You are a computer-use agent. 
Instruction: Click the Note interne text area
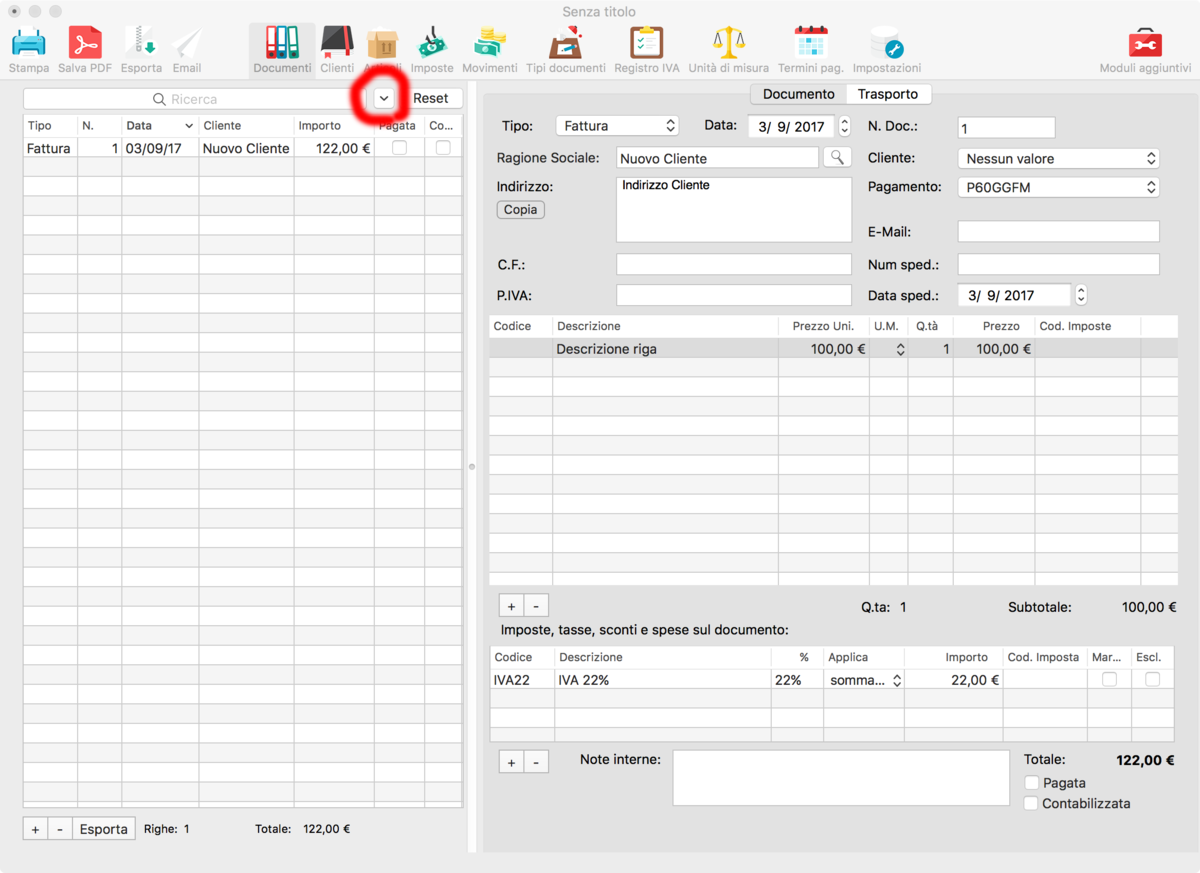coord(841,778)
